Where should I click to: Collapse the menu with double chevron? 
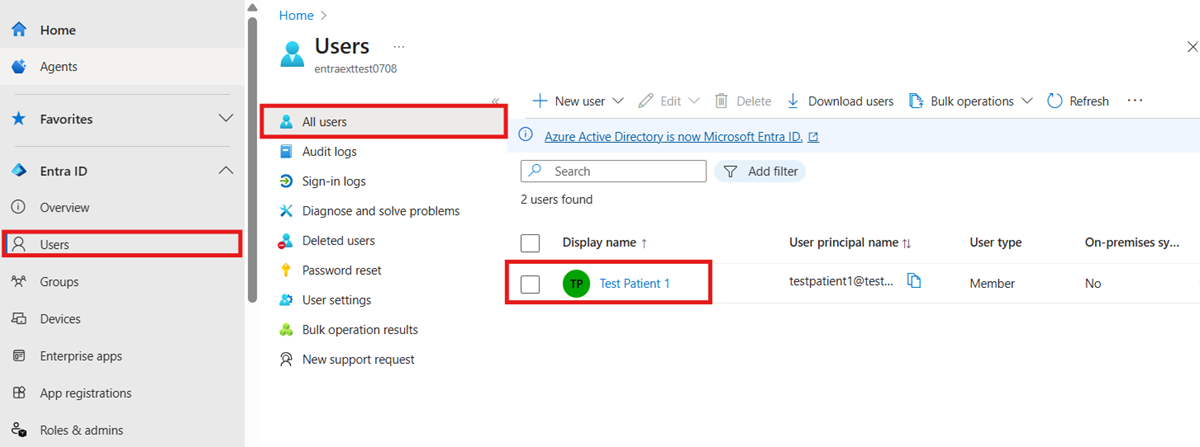point(495,102)
